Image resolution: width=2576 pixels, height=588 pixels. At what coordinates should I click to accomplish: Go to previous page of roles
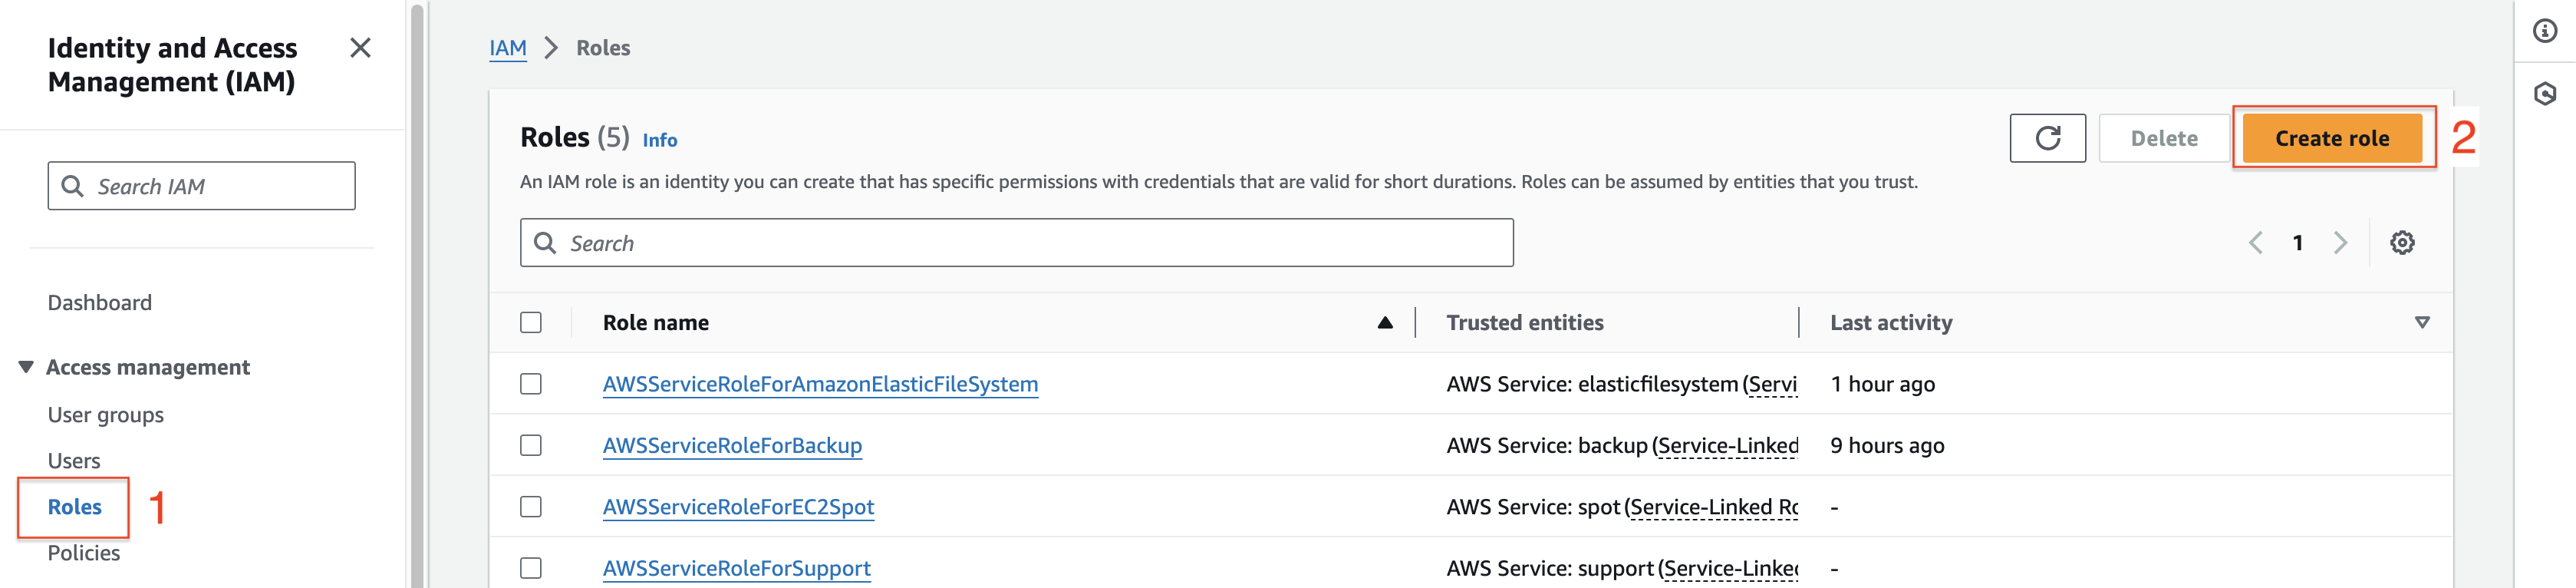coord(2255,243)
